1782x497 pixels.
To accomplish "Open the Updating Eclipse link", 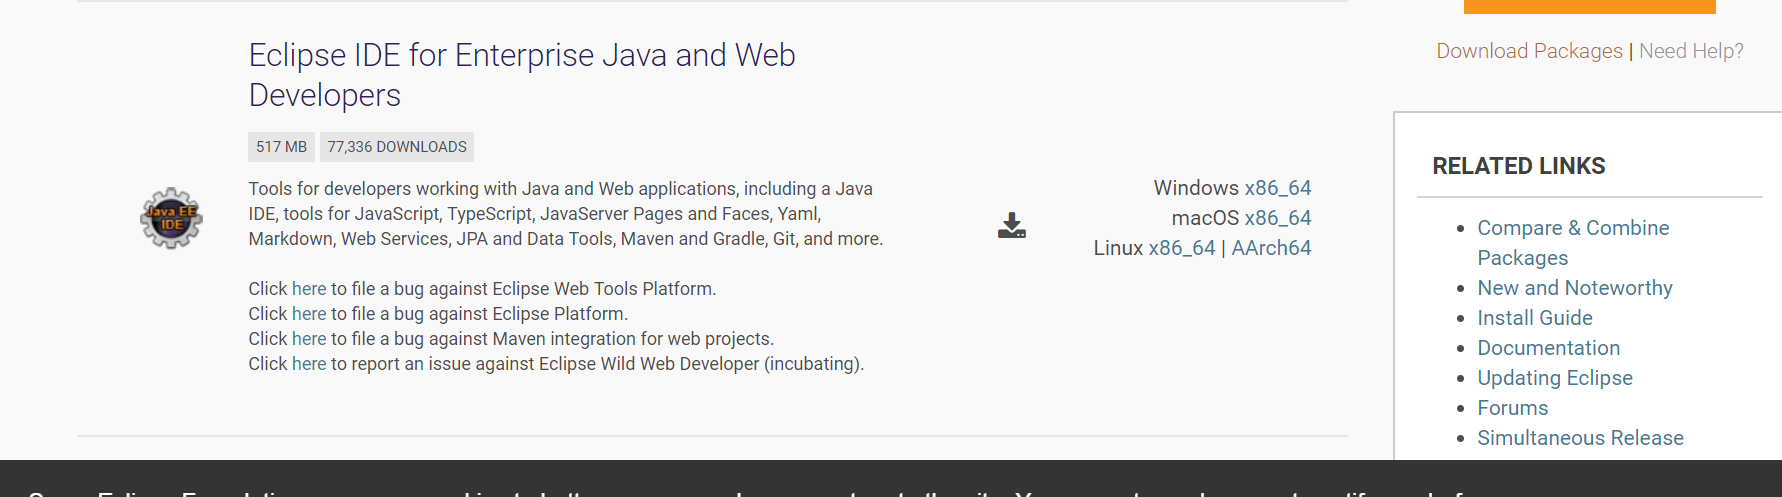I will click(1555, 378).
